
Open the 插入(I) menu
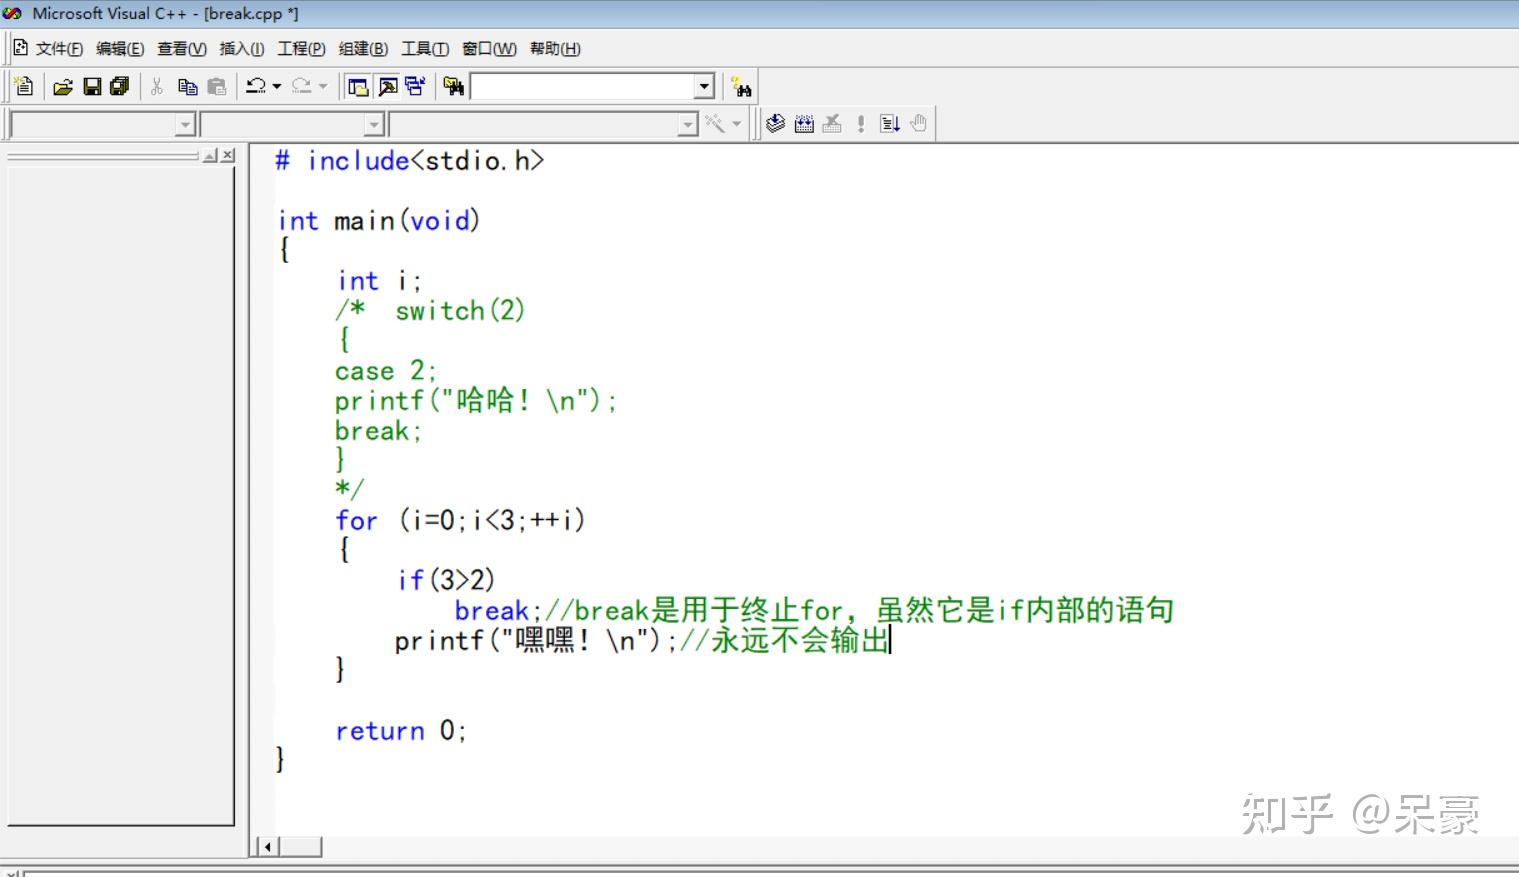pyautogui.click(x=242, y=49)
